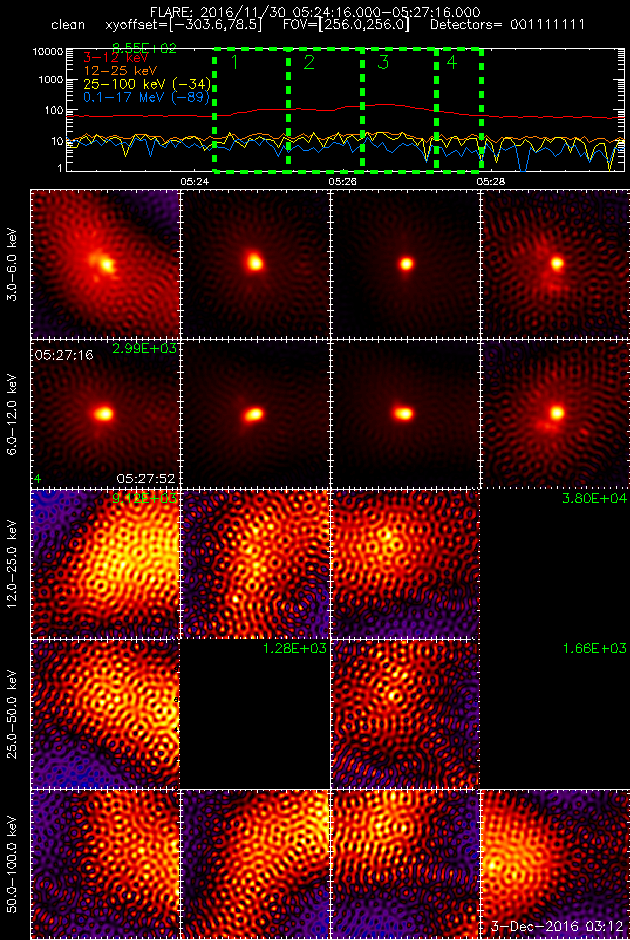Select the blue 0.1-17 MeV (-89) legend entry

[x=146, y=97]
